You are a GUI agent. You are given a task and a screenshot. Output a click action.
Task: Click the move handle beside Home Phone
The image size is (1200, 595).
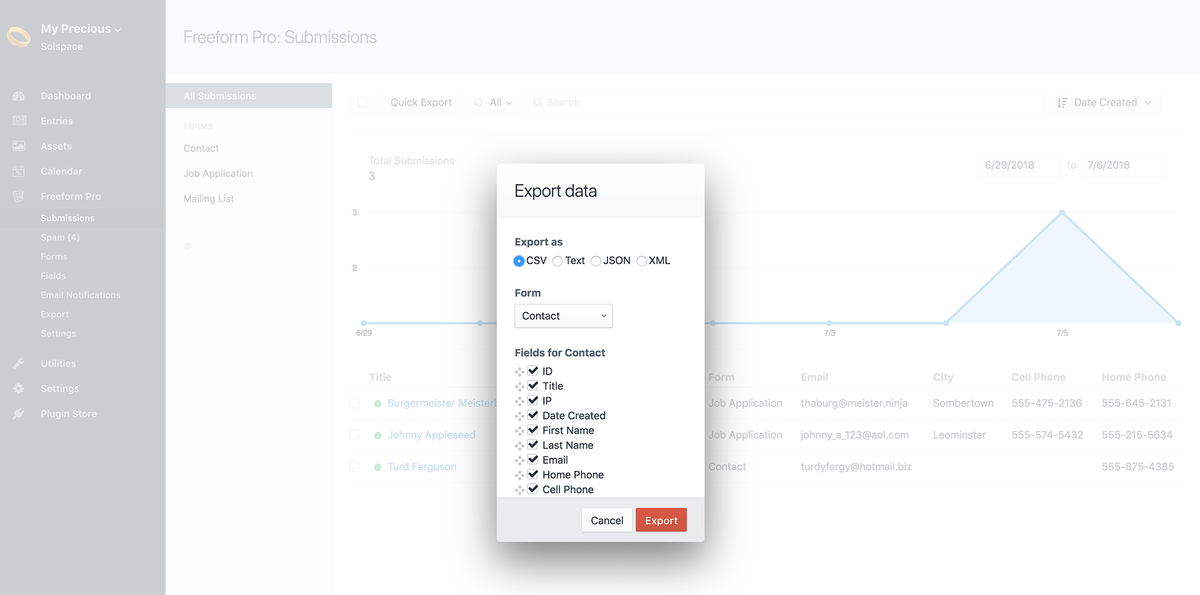pos(520,475)
